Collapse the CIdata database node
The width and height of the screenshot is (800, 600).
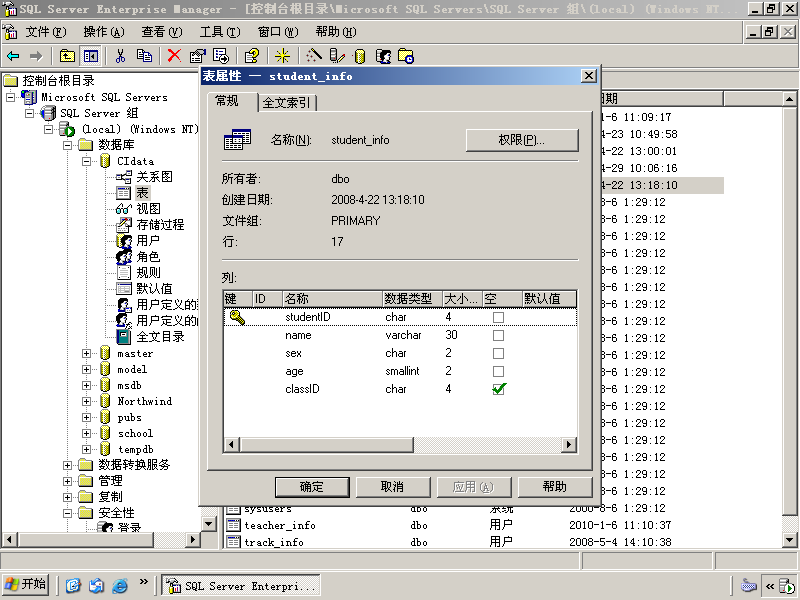pyautogui.click(x=86, y=161)
